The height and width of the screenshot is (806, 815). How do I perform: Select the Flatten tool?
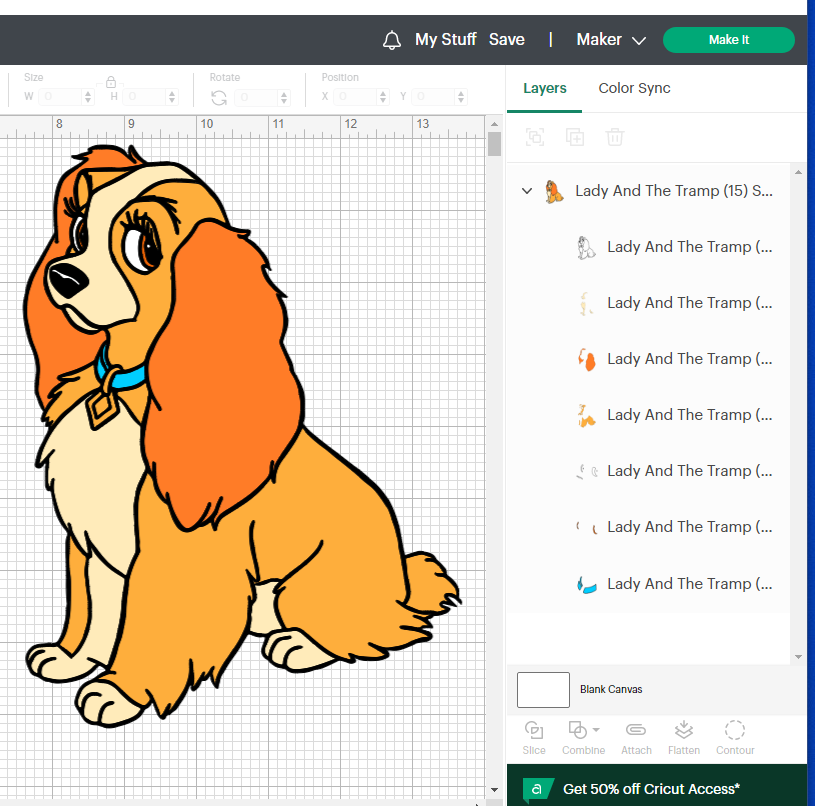(683, 738)
